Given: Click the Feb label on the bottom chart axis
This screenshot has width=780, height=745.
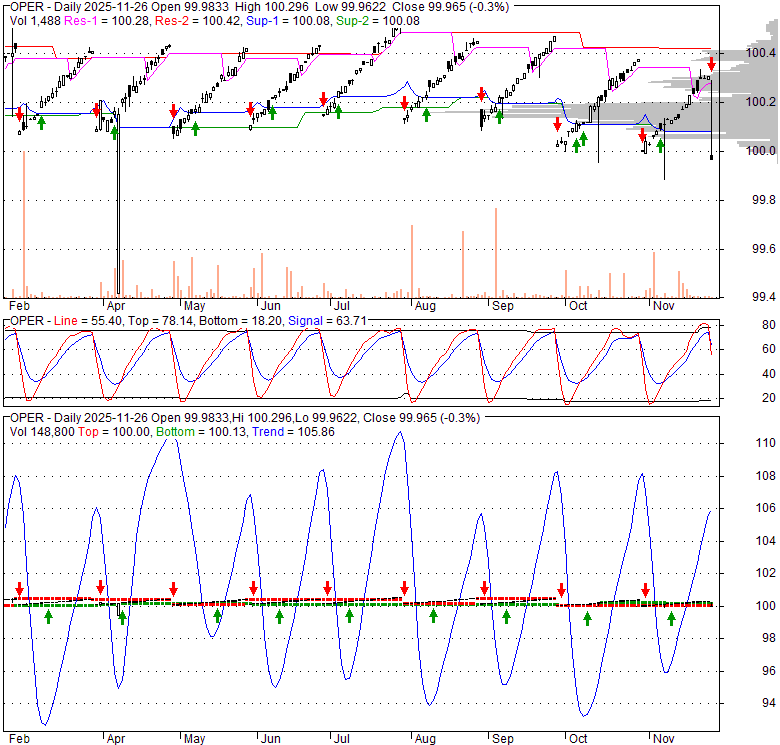Looking at the screenshot, I should [x=18, y=739].
